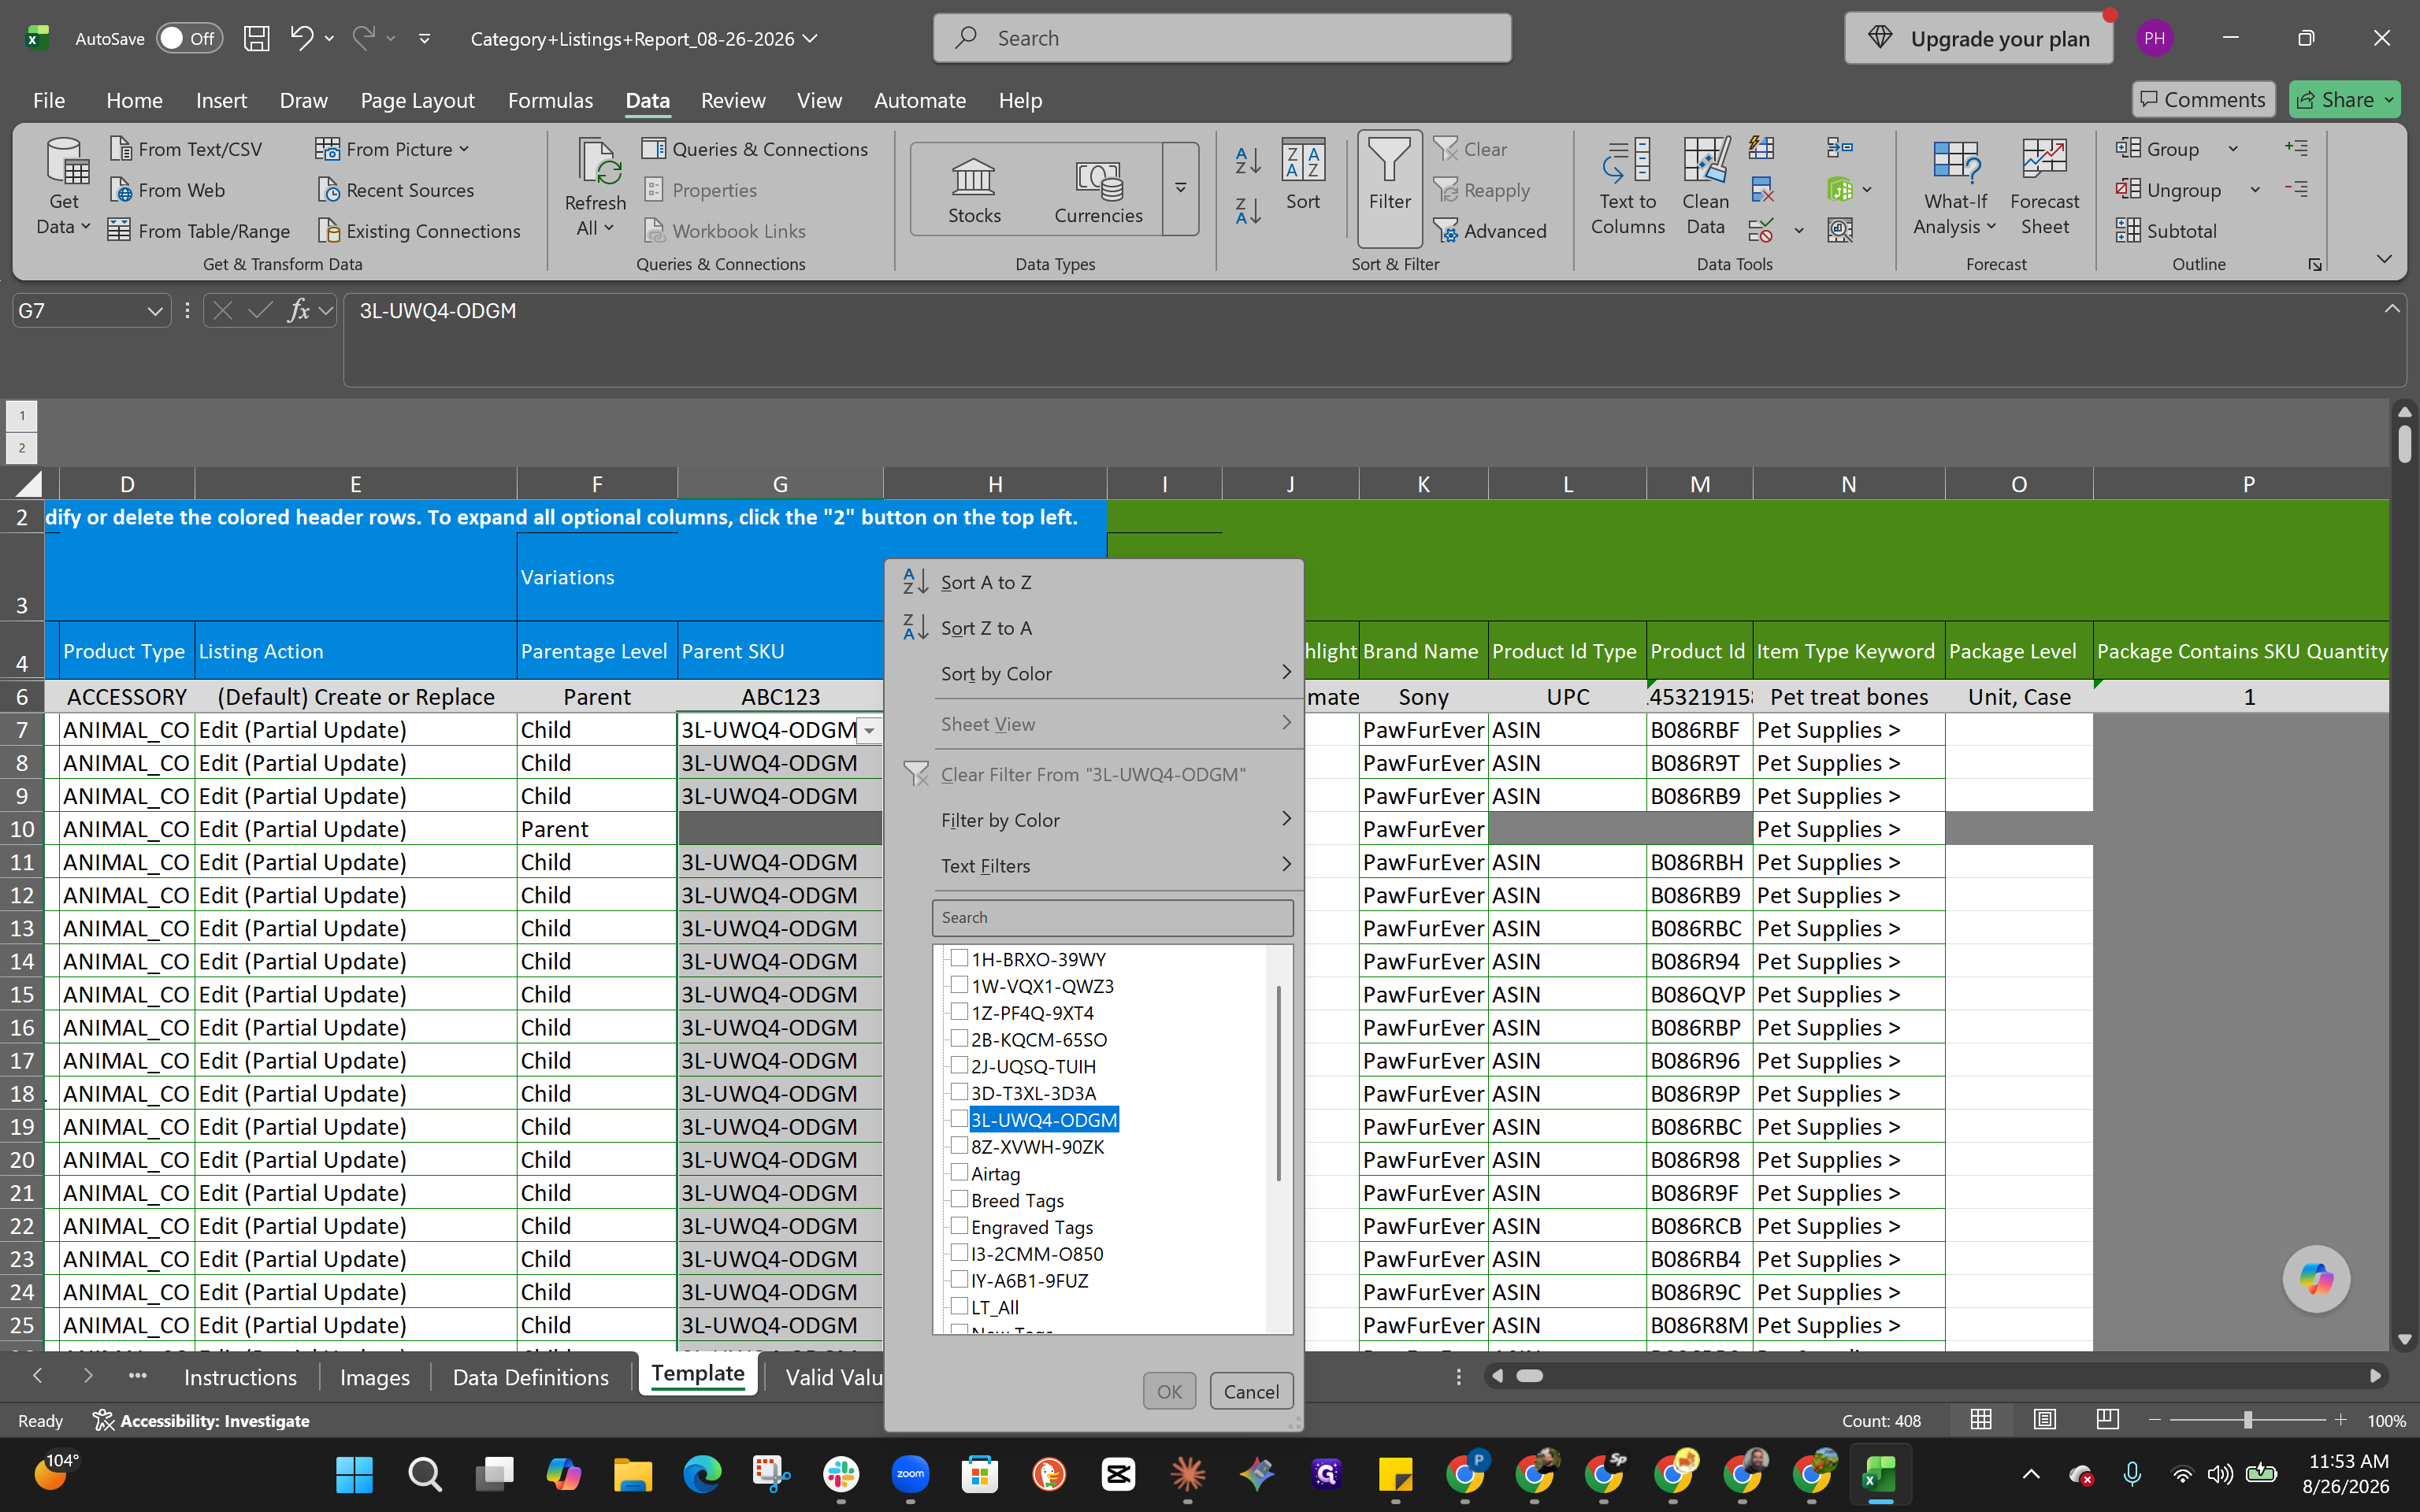Click Insert Function fx icon
This screenshot has width=2420, height=1512.
(x=298, y=311)
